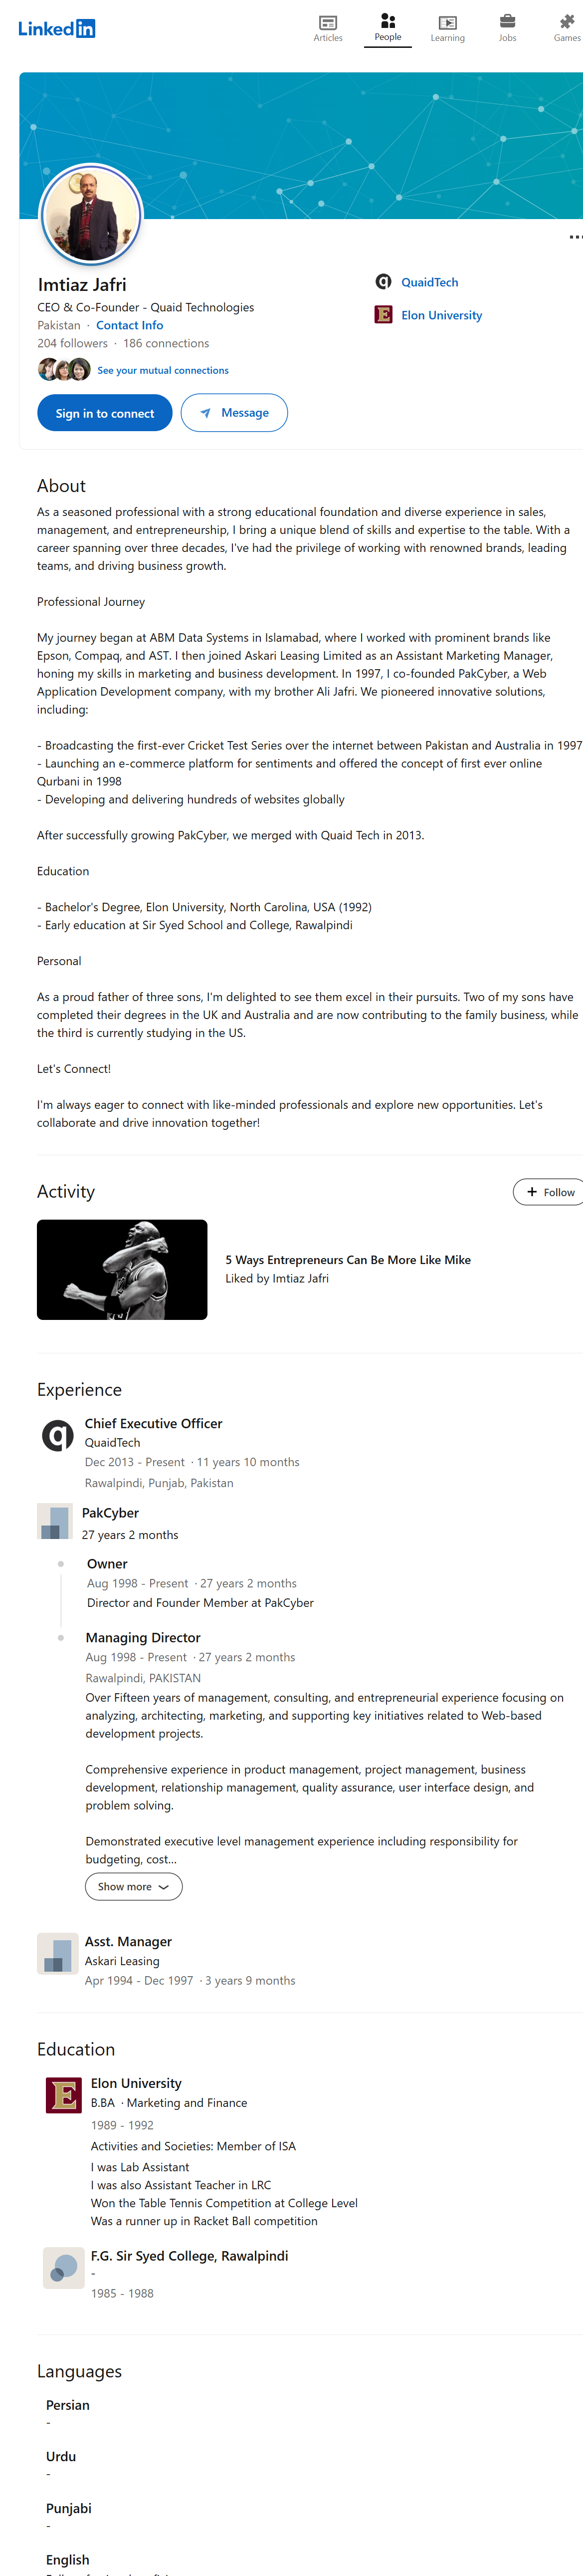Viewport: 583px width, 2576px height.
Task: Click the Elon University logo in Education
Action: tap(63, 2094)
